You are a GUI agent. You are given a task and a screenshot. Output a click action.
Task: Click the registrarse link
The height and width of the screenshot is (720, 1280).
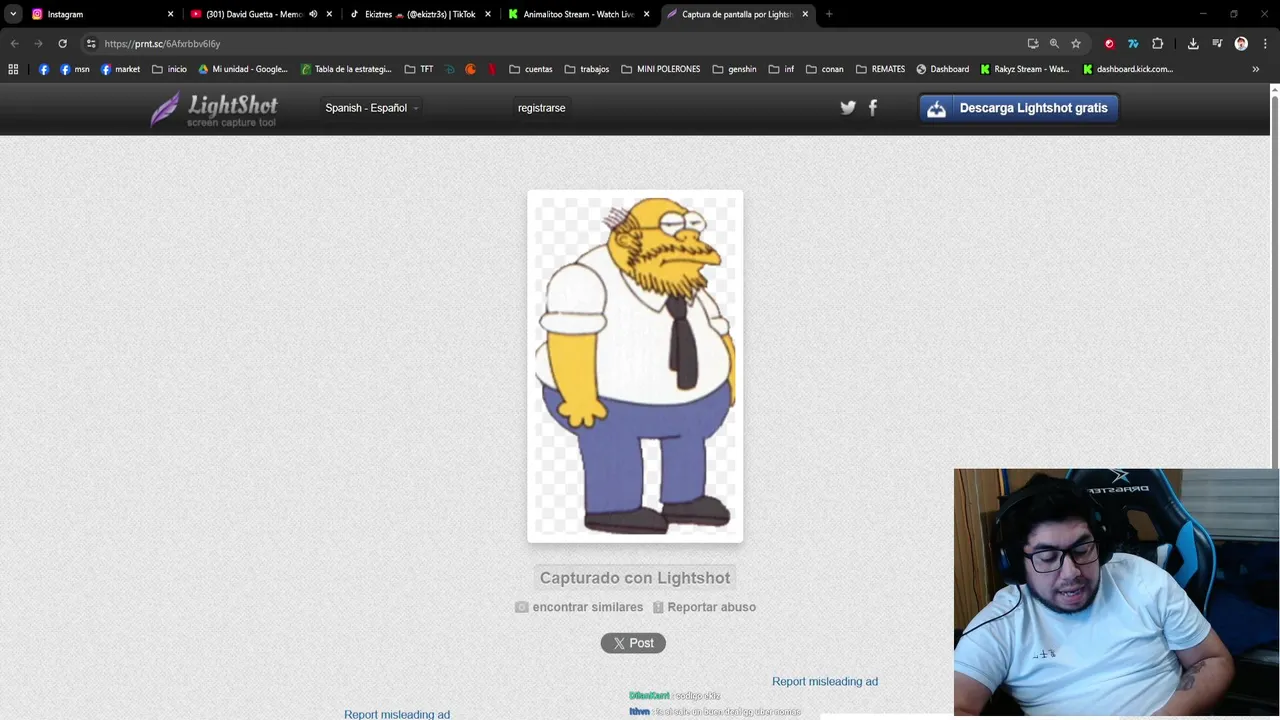point(542,108)
